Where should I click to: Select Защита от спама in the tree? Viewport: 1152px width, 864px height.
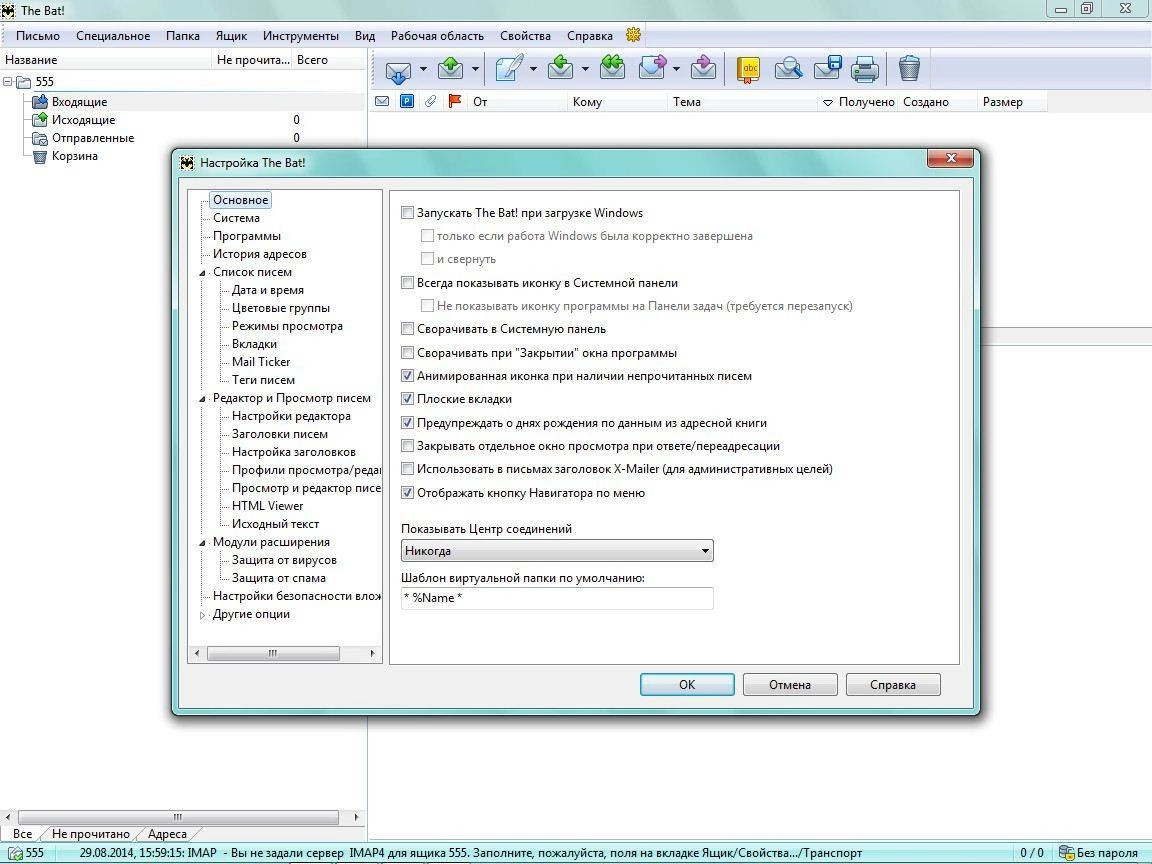click(x=278, y=578)
